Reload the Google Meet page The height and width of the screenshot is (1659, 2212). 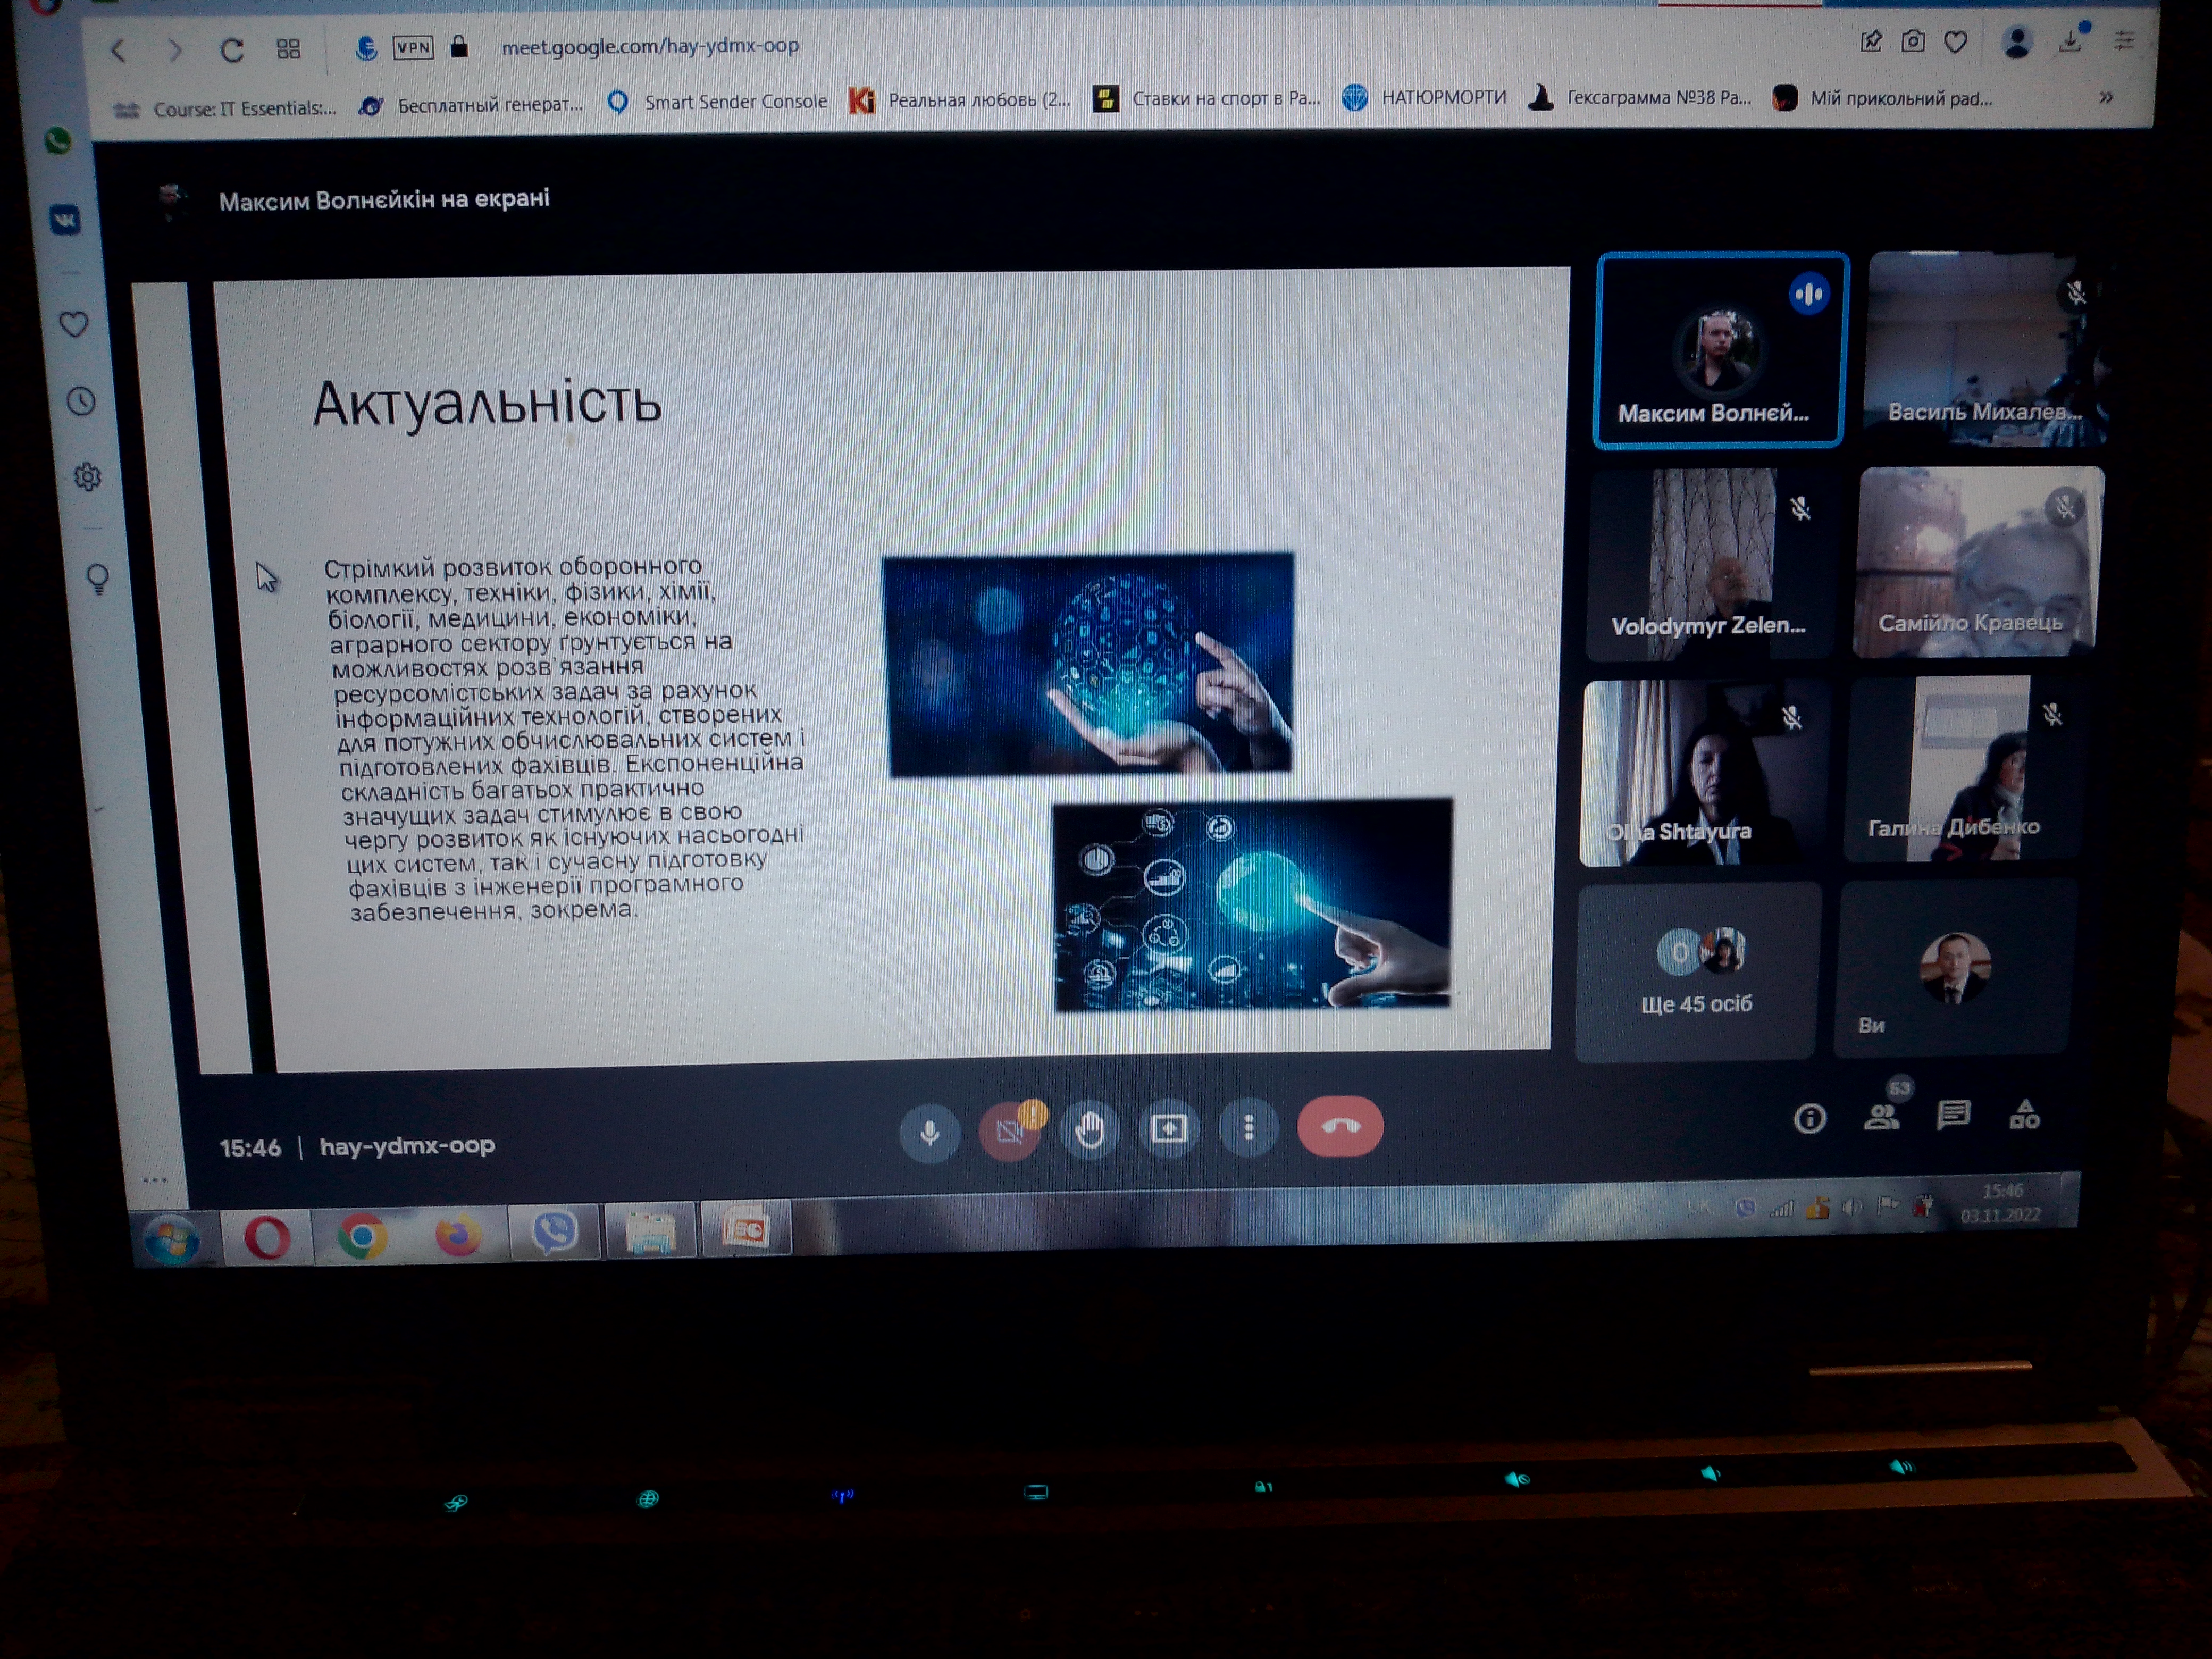[x=232, y=49]
